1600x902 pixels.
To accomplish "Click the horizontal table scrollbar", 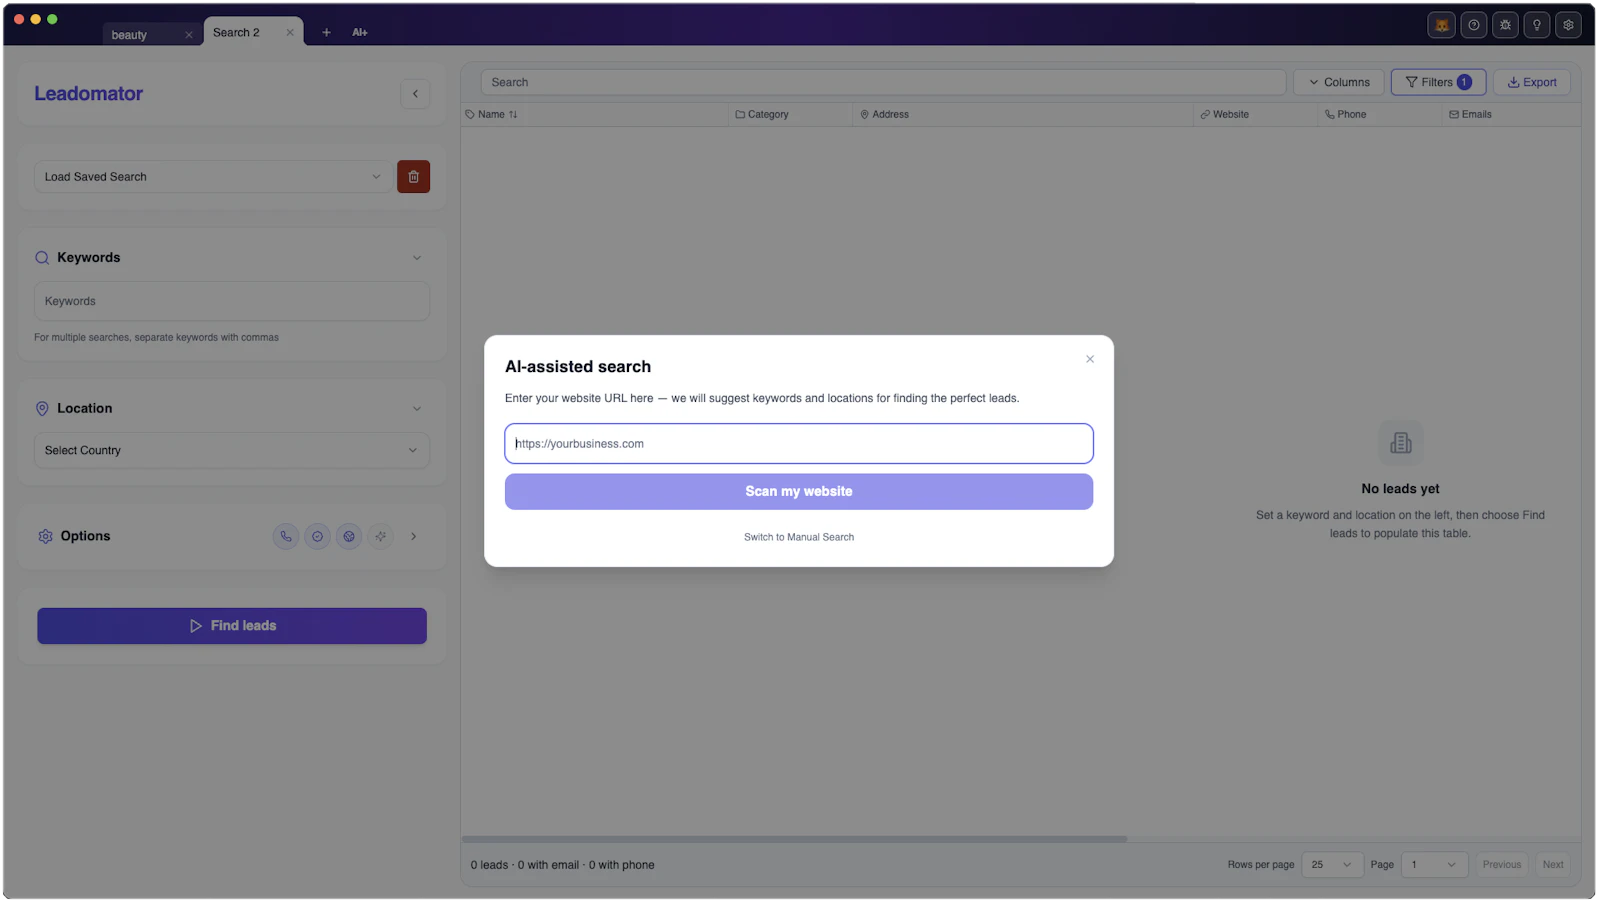I will 794,840.
